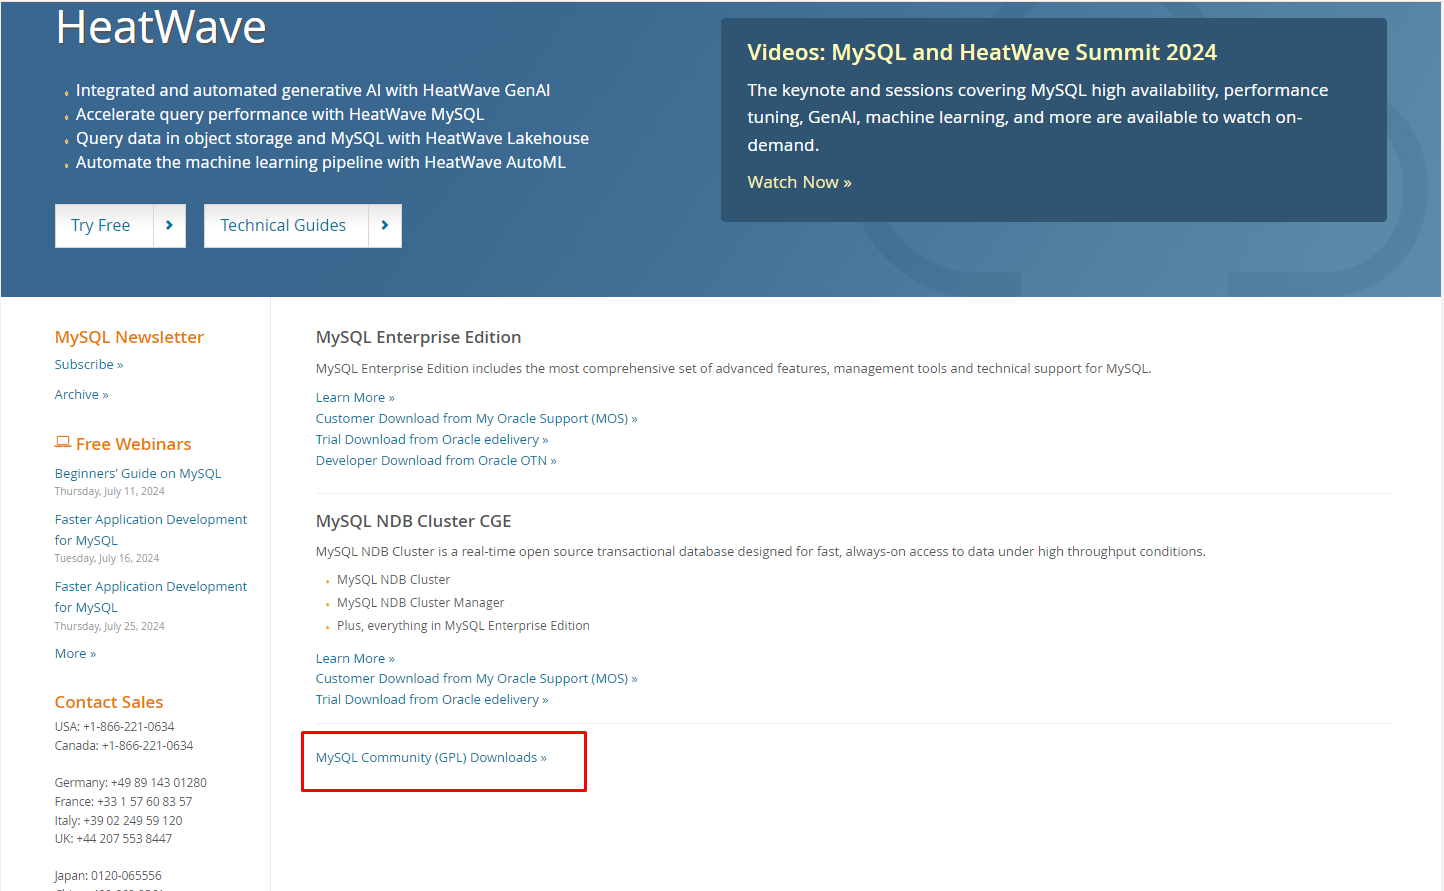This screenshot has width=1444, height=891.
Task: Click the 'MySQL NDB Cluster' bullet item
Action: (393, 580)
